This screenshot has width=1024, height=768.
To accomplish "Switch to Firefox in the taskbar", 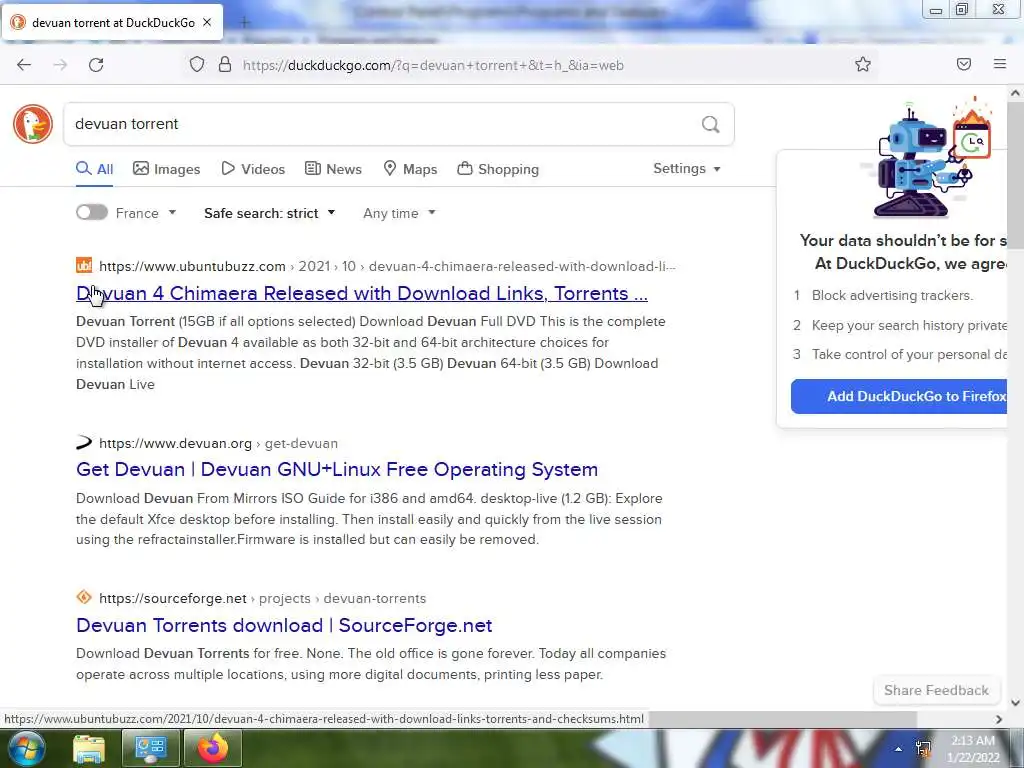I will click(213, 748).
